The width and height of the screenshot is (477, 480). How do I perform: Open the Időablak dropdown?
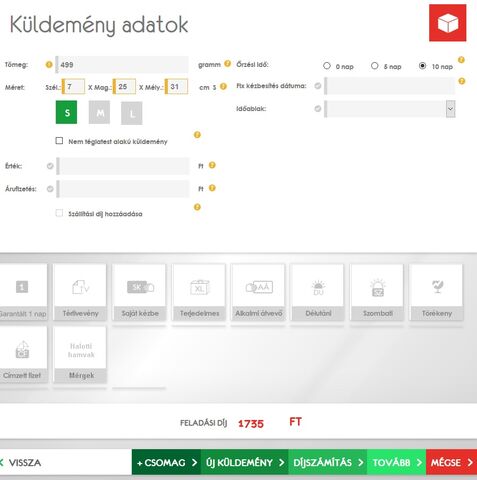pyautogui.click(x=450, y=109)
